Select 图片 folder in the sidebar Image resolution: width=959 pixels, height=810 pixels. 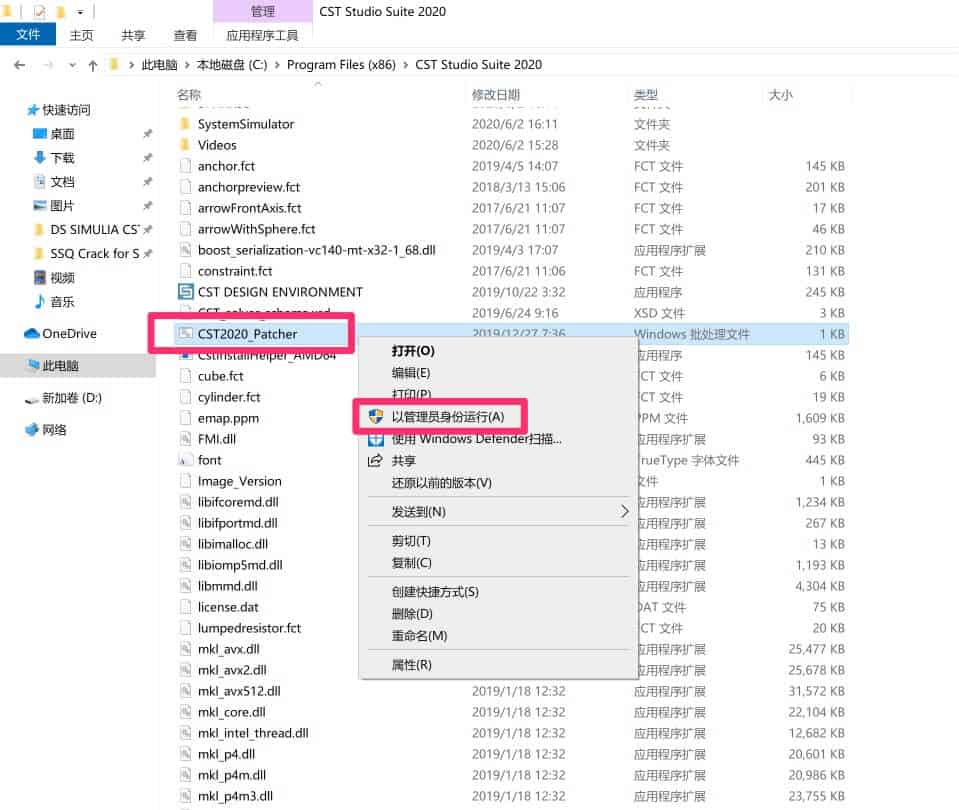tap(62, 206)
